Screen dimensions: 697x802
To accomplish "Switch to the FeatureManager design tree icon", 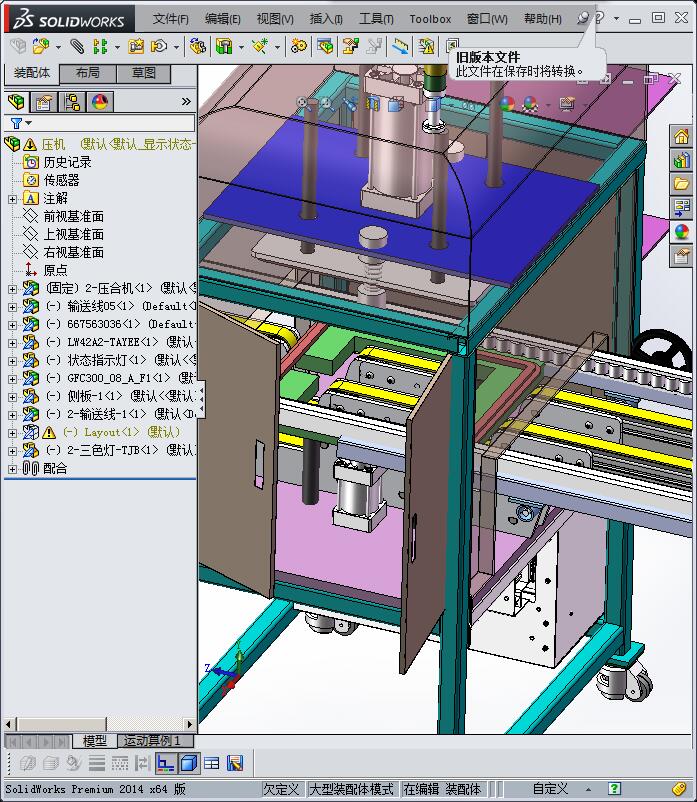I will click(x=16, y=102).
